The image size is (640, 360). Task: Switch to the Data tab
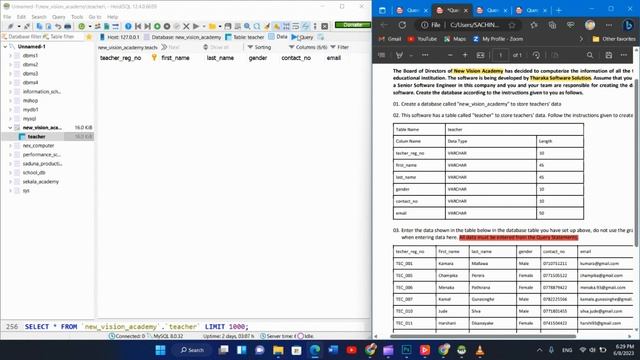[278, 37]
